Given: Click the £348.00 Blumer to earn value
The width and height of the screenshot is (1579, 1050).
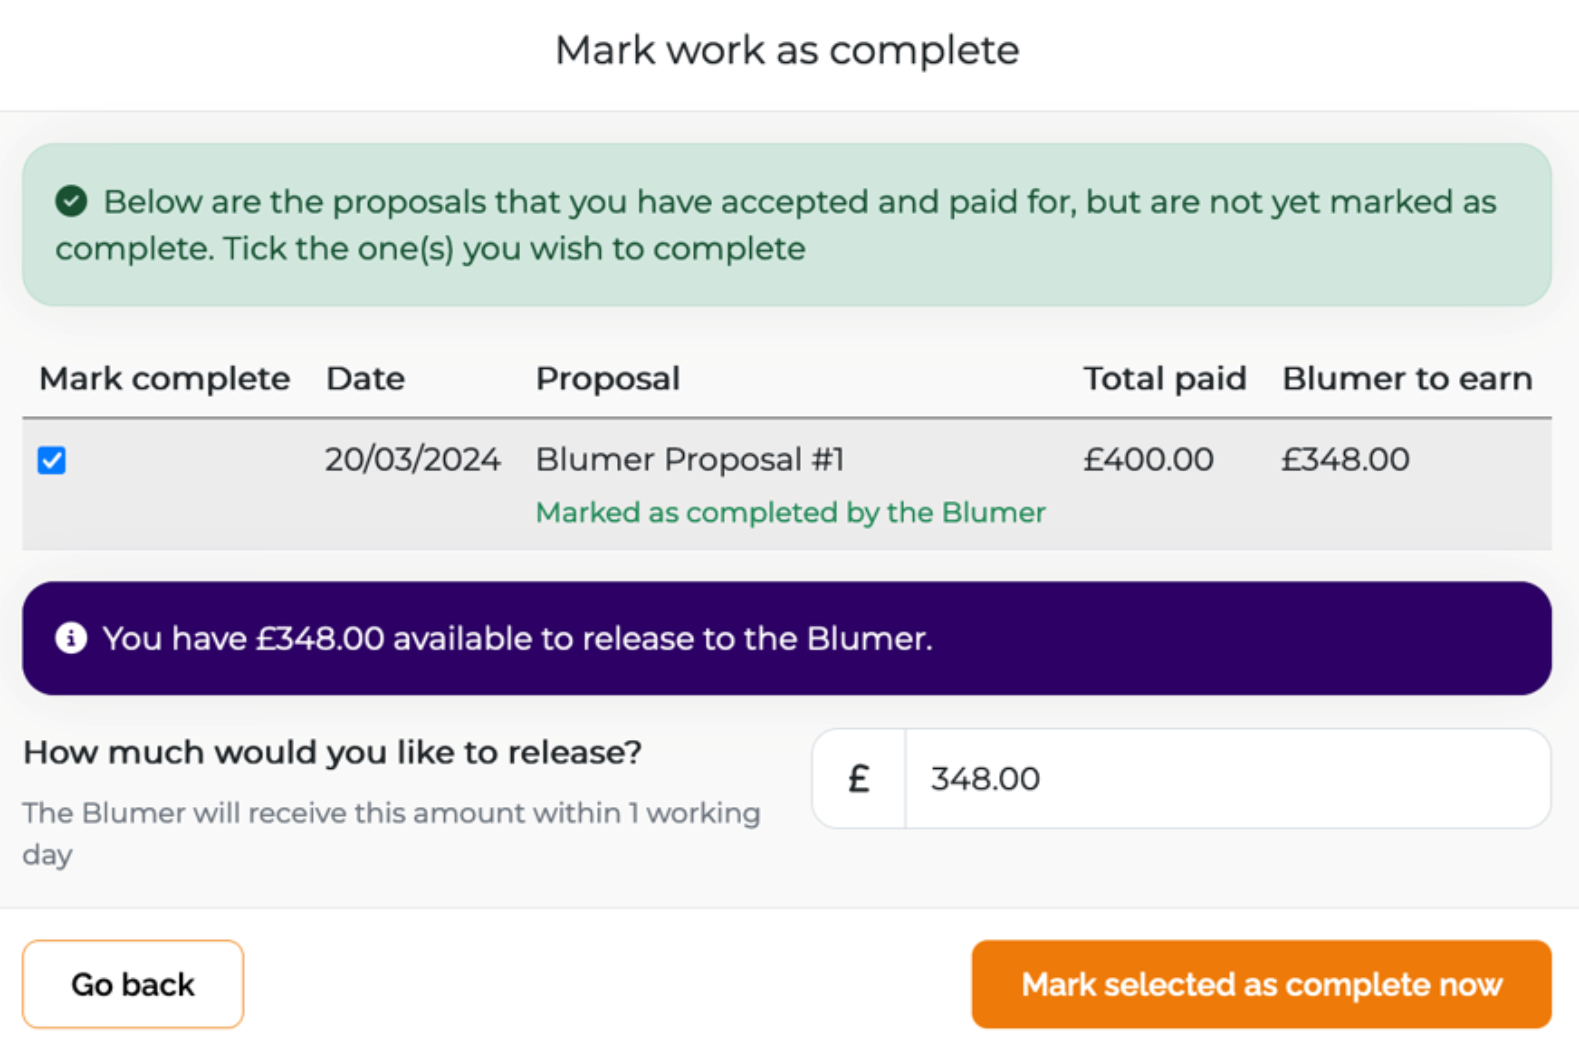Looking at the screenshot, I should click(1345, 460).
